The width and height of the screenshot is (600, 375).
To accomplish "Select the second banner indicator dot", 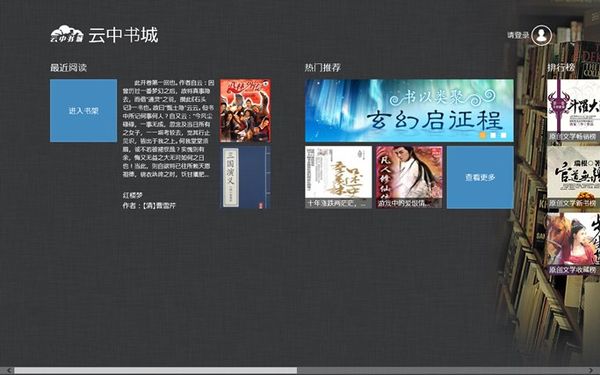I will pos(493,135).
